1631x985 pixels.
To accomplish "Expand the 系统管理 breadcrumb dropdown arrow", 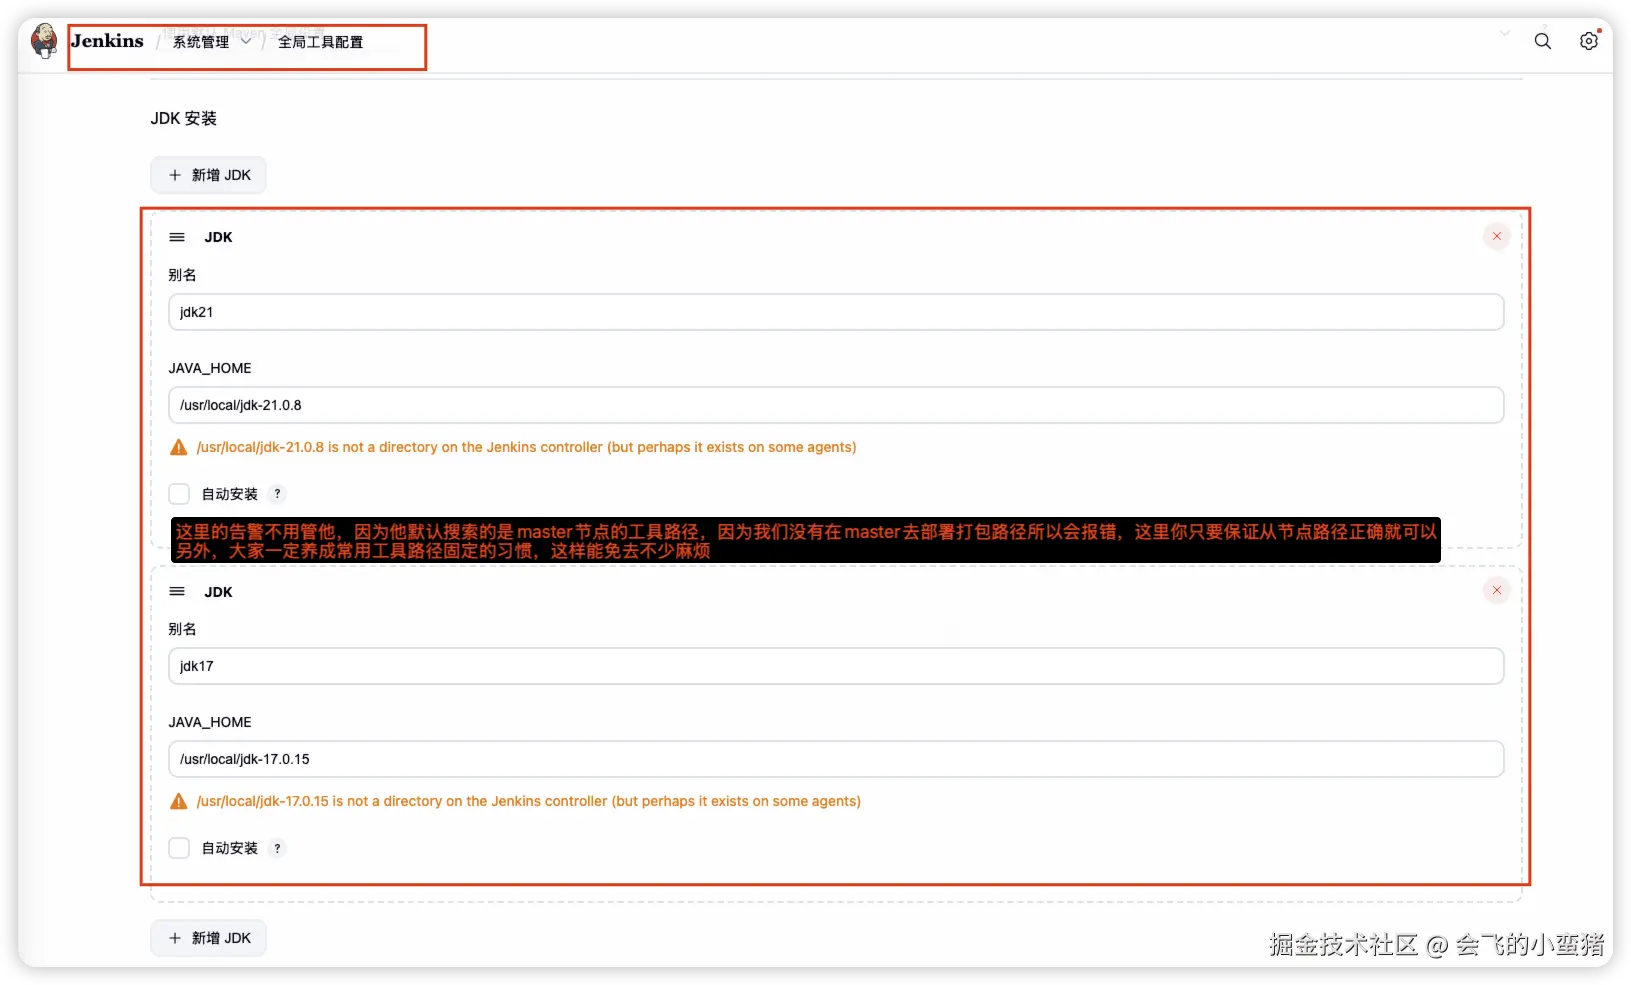I will click(246, 41).
